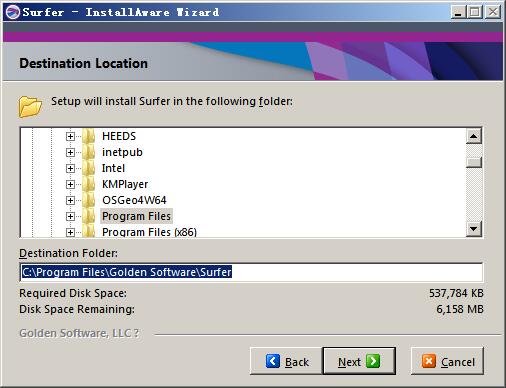
Task: Cancel the Surfer installation
Action: [447, 361]
